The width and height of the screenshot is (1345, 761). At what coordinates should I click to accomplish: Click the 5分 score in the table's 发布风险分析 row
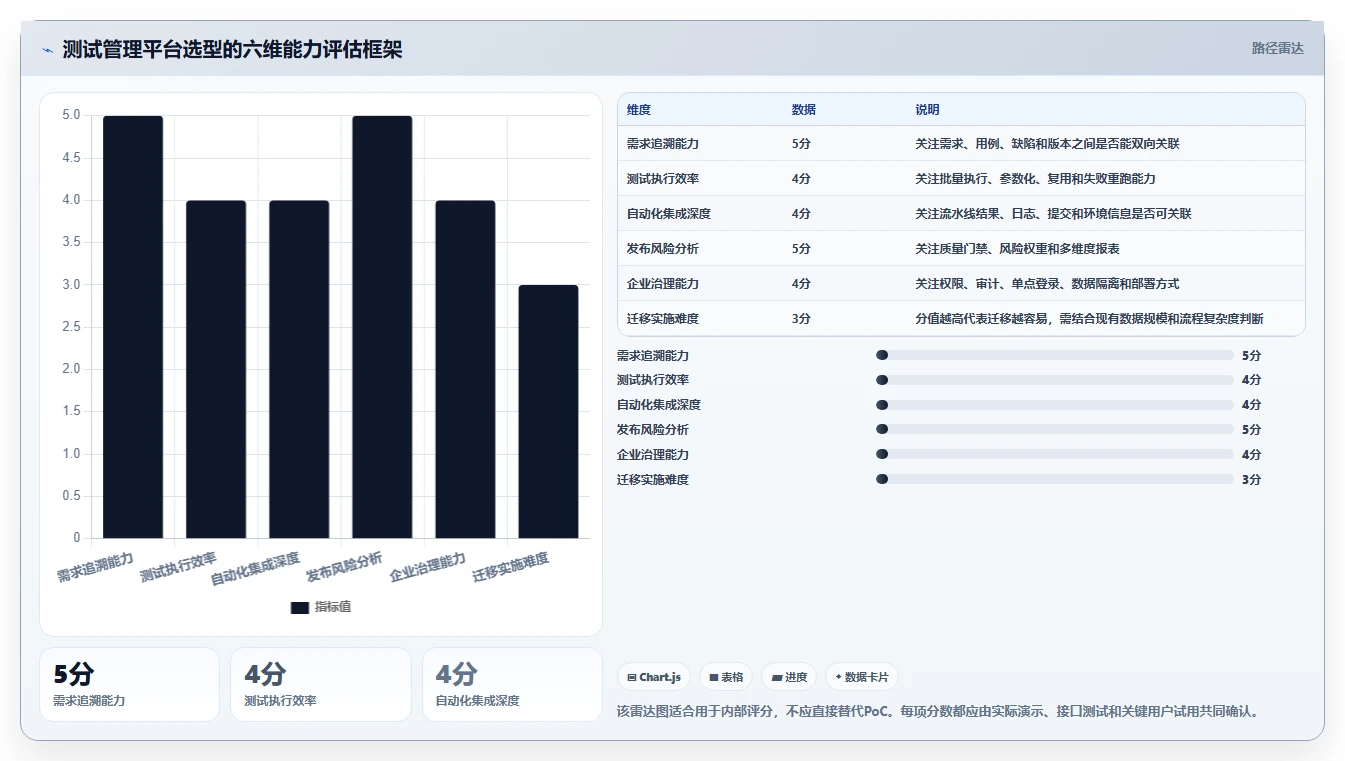[801, 249]
